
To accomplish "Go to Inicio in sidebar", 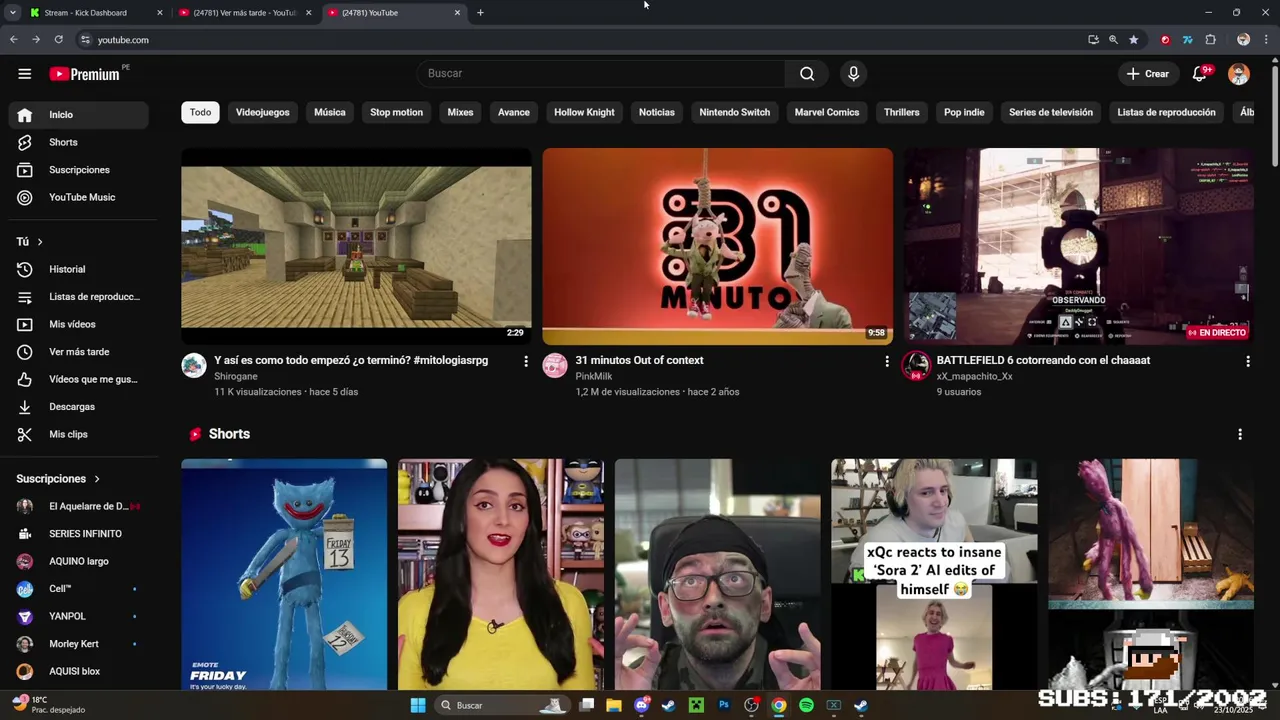I will [x=78, y=115].
